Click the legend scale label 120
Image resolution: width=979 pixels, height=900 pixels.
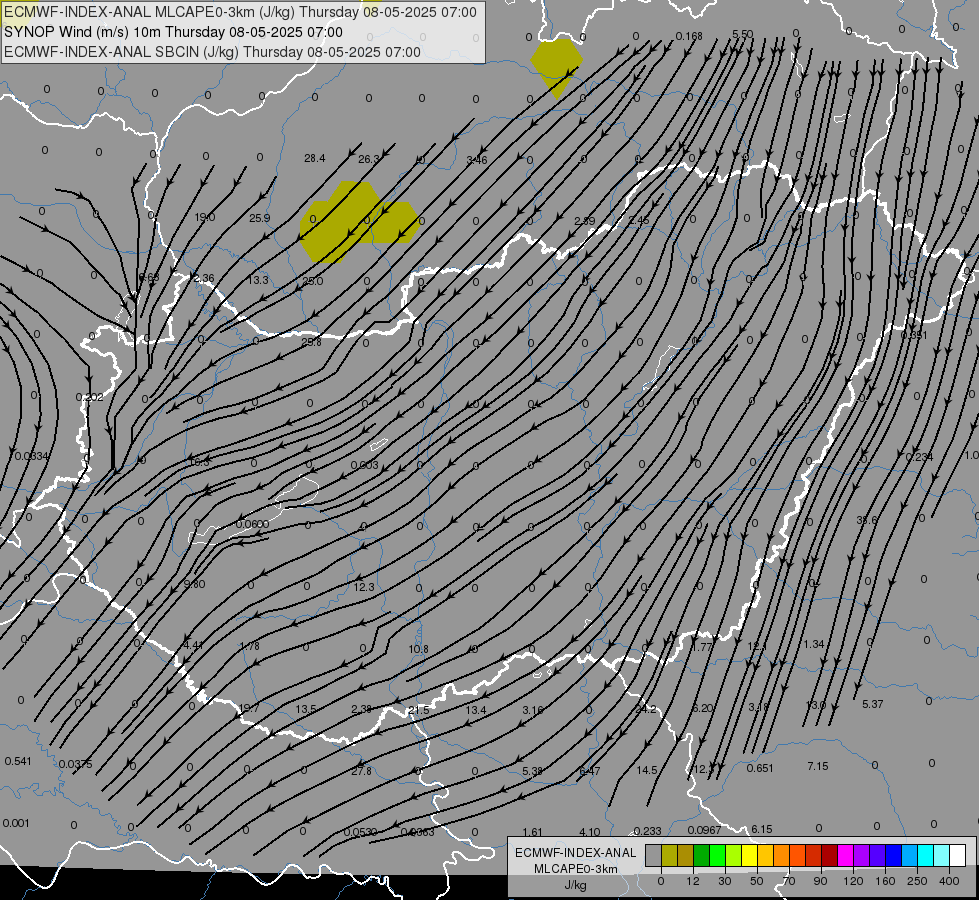[853, 881]
